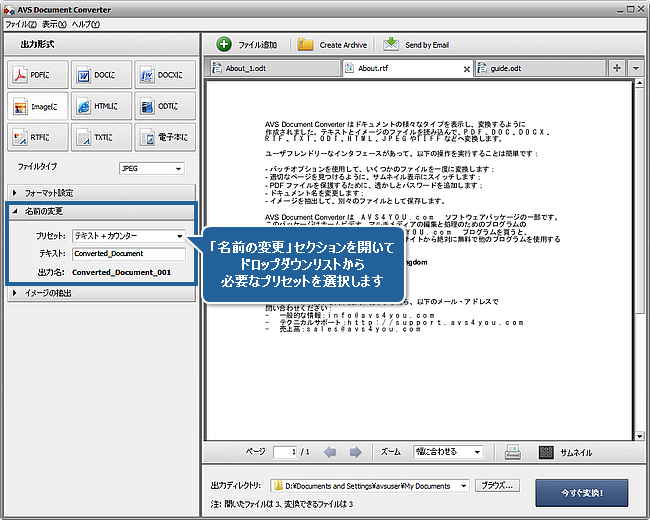Open the preset dropdown テキスト+カウンター
Screen dimensions: 650x520
pos(129,236)
